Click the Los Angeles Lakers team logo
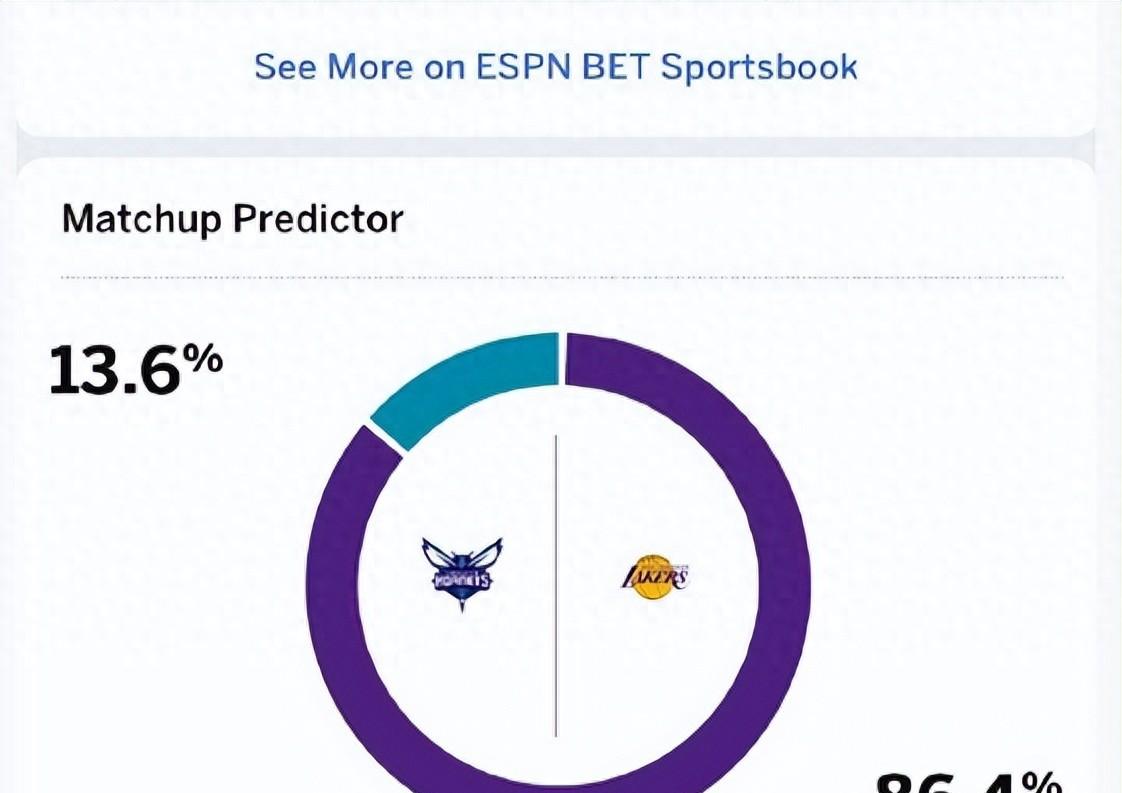This screenshot has height=793, width=1122. [x=655, y=577]
